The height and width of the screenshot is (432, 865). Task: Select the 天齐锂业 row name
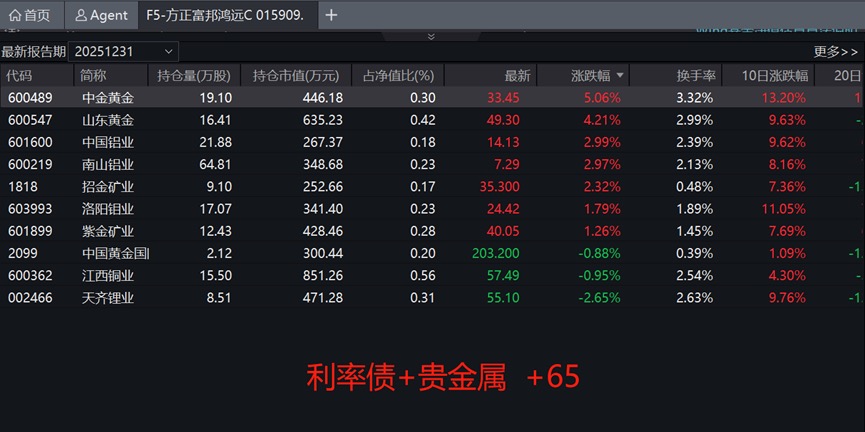point(108,298)
